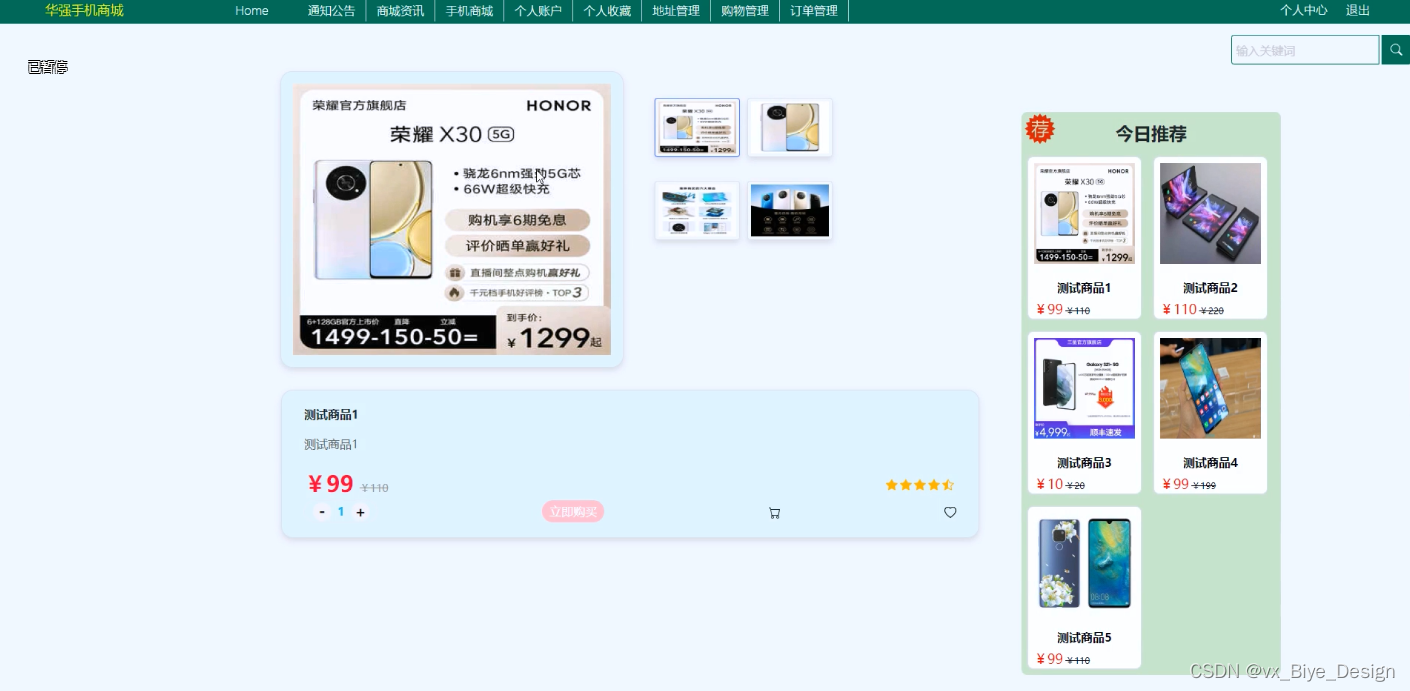This screenshot has width=1410, height=691.
Task: Add product to cart via cart icon
Action: 774,513
